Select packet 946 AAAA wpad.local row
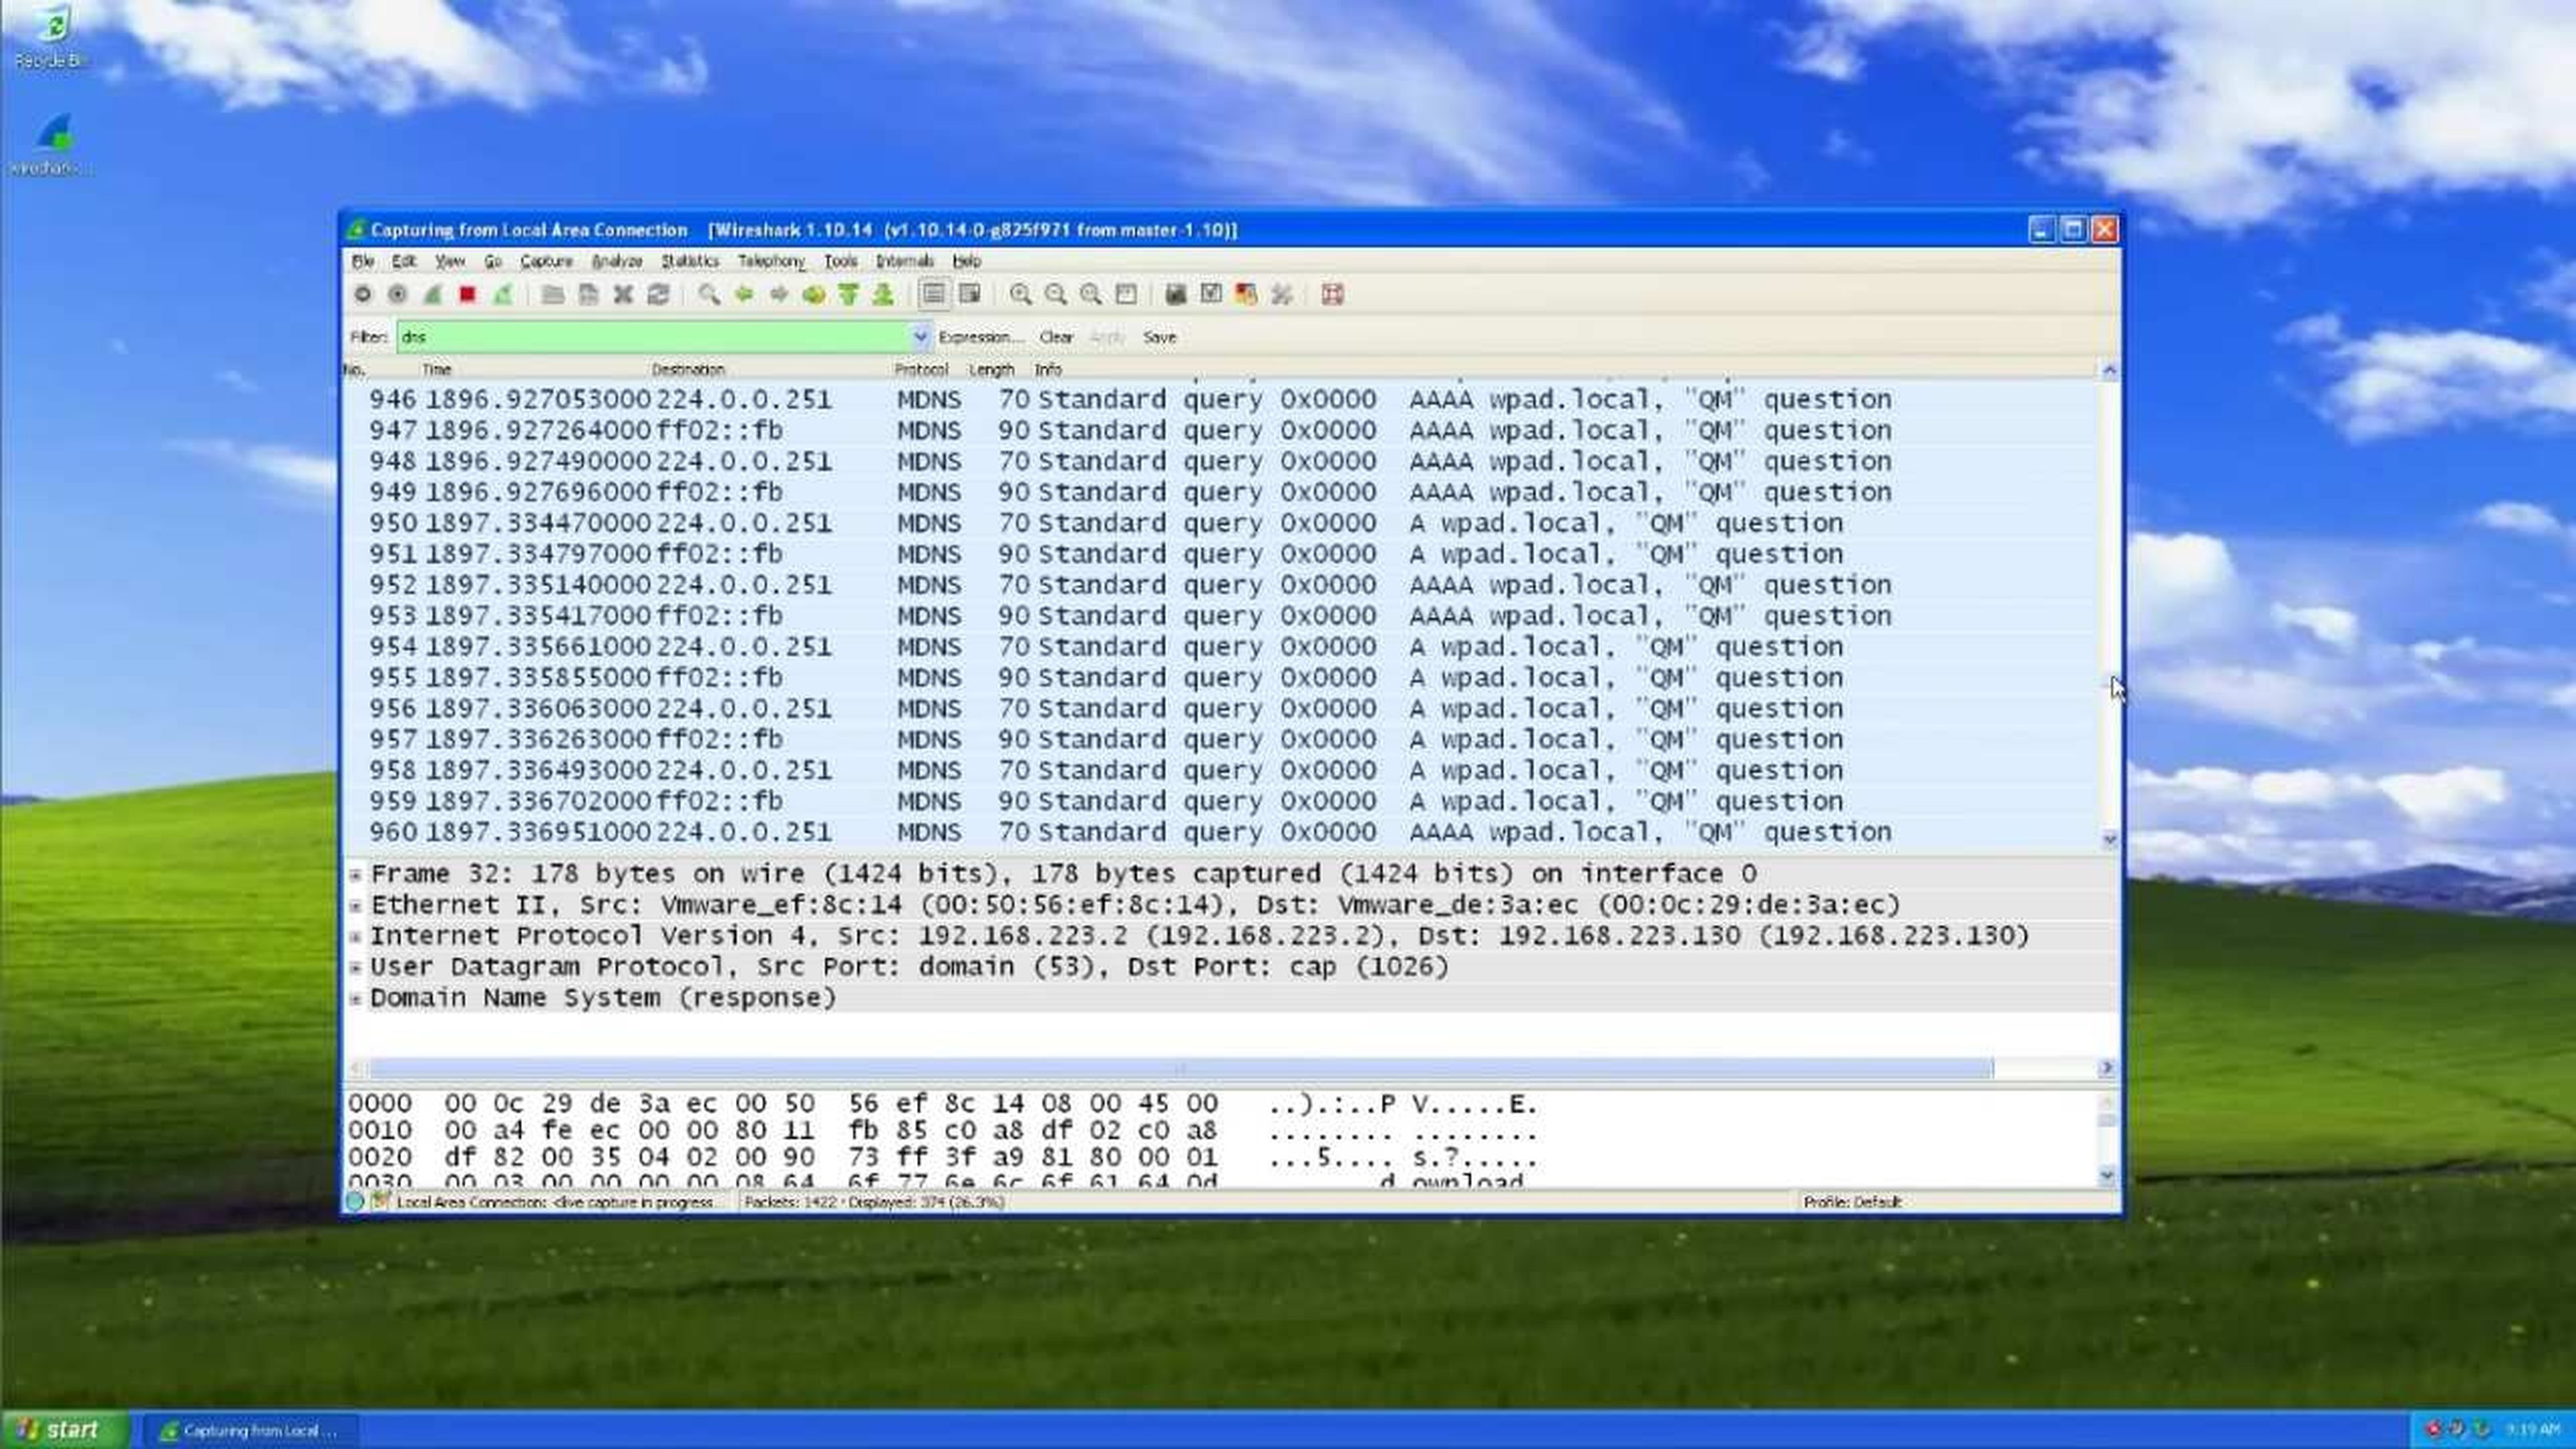This screenshot has height=1449, width=2576. coord(1220,399)
